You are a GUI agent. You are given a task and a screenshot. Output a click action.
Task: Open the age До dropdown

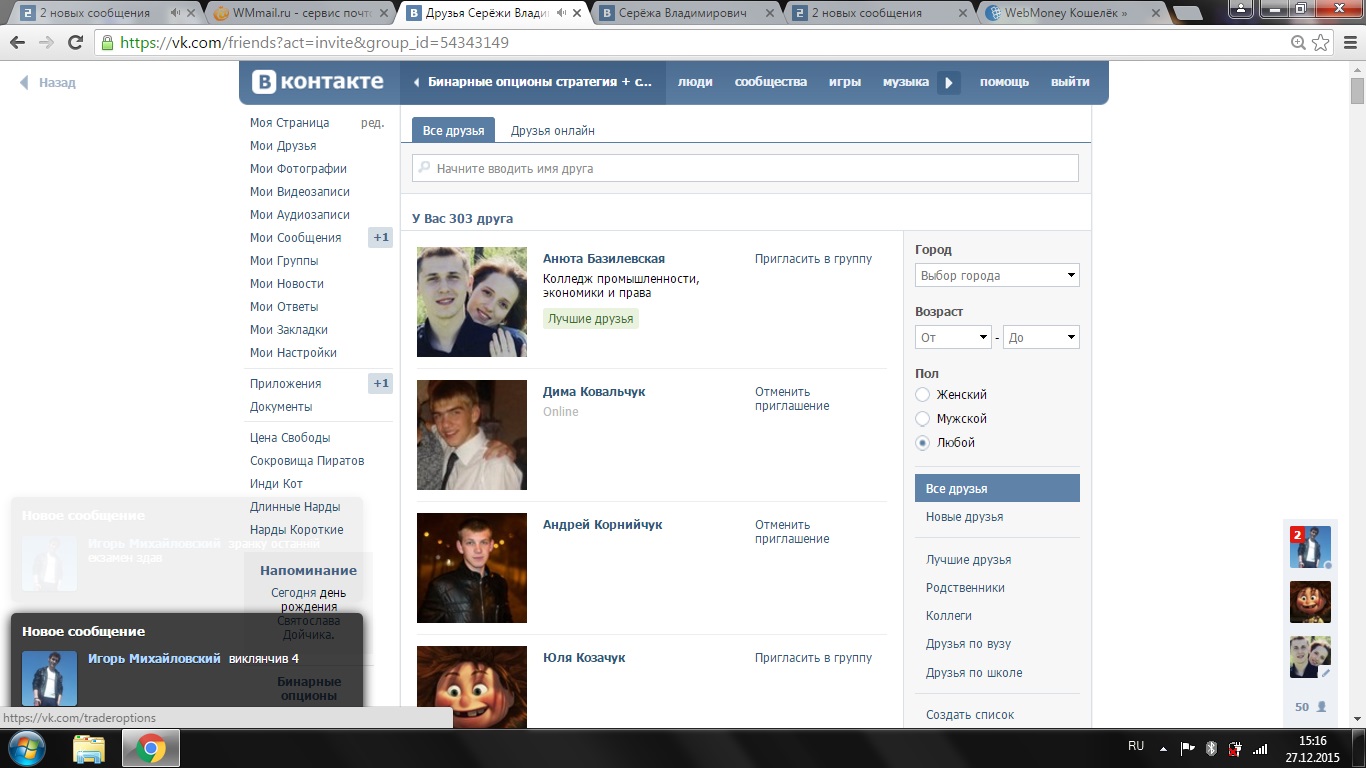(x=1041, y=337)
